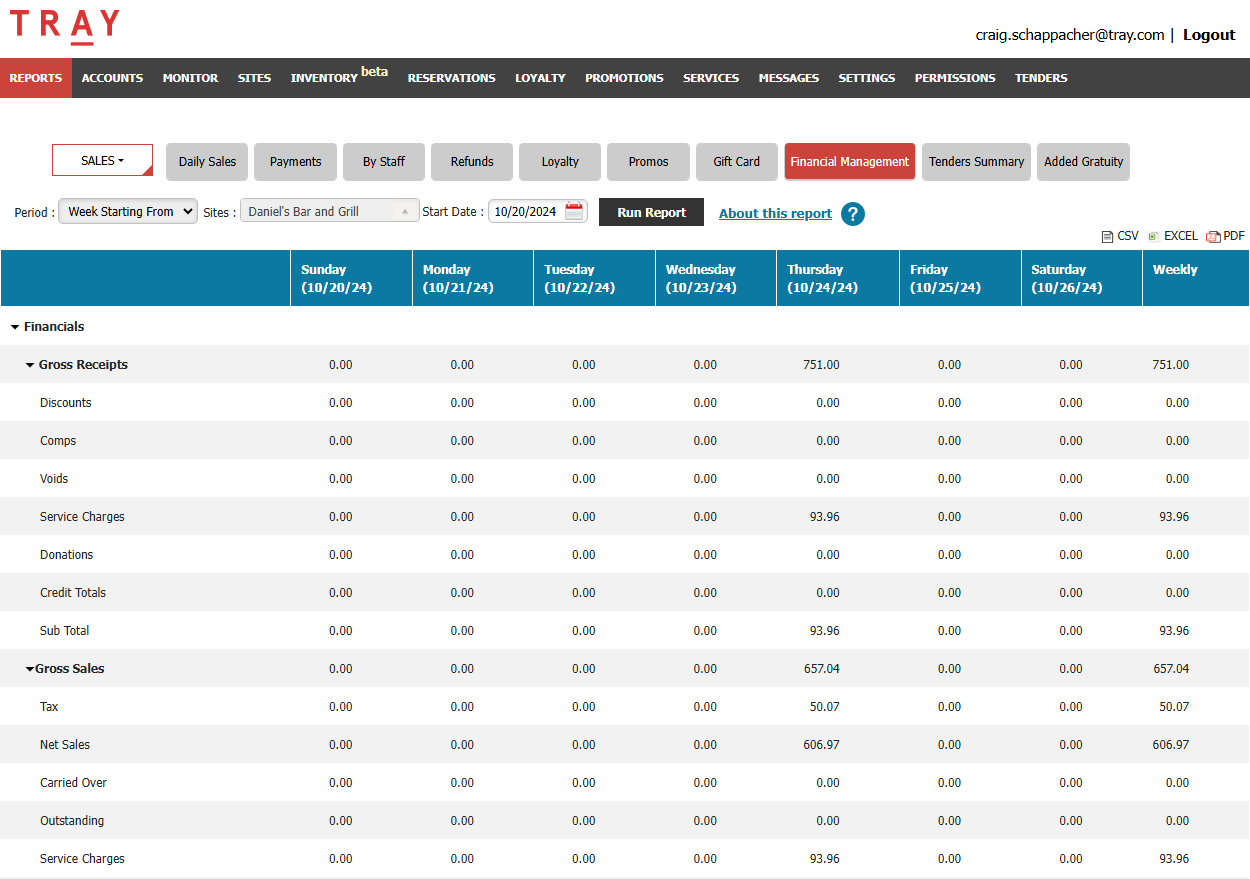Export report as PDF
1250x879 pixels.
[1225, 236]
